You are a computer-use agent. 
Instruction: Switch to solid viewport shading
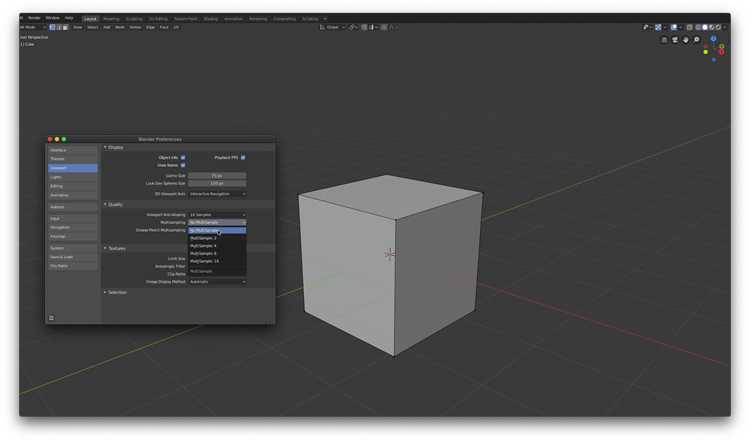(705, 27)
